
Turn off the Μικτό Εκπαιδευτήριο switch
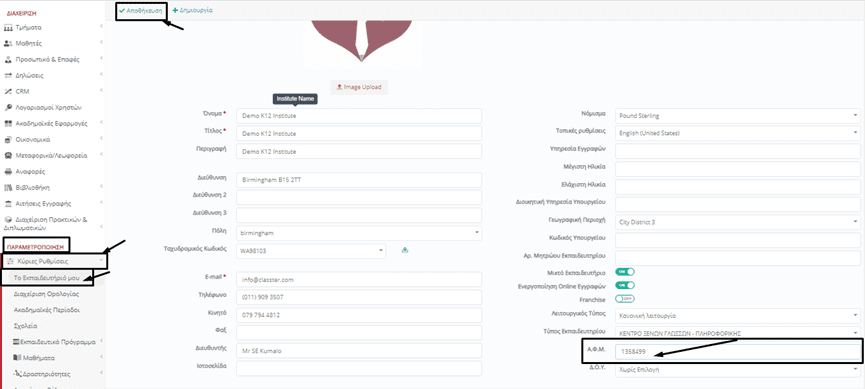pyautogui.click(x=625, y=272)
